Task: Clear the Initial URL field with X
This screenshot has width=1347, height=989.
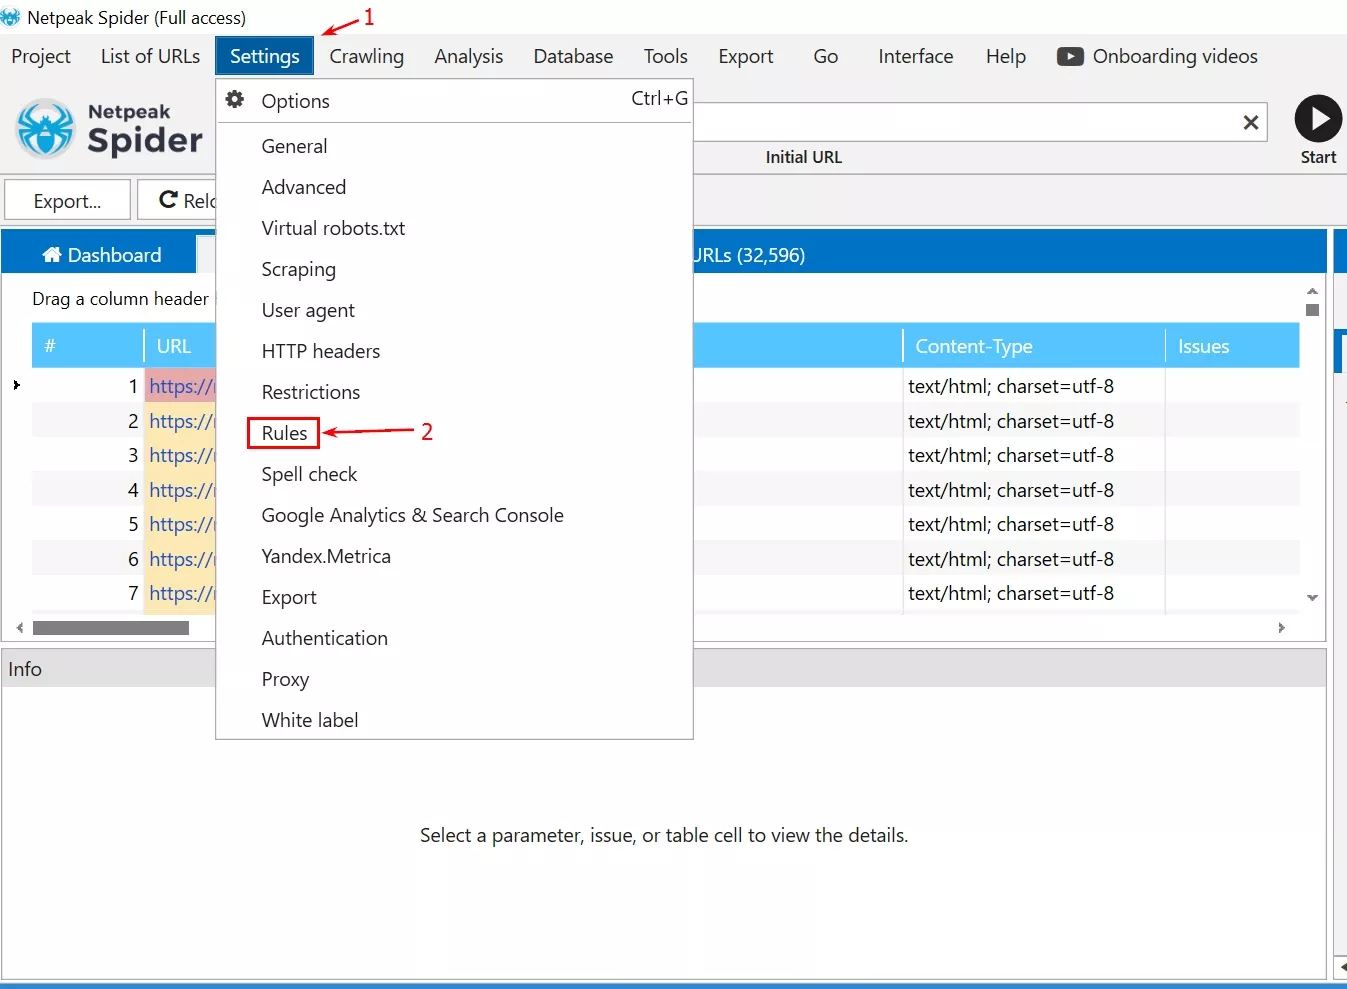Action: pos(1250,122)
